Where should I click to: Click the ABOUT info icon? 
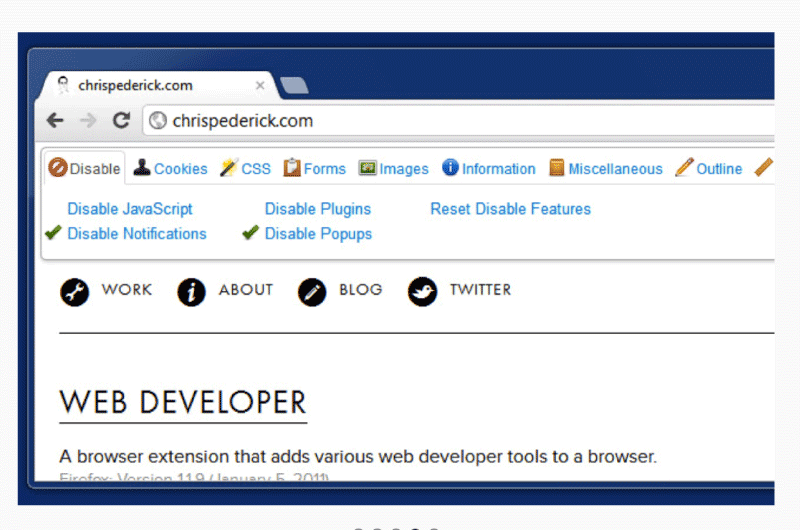coord(191,292)
